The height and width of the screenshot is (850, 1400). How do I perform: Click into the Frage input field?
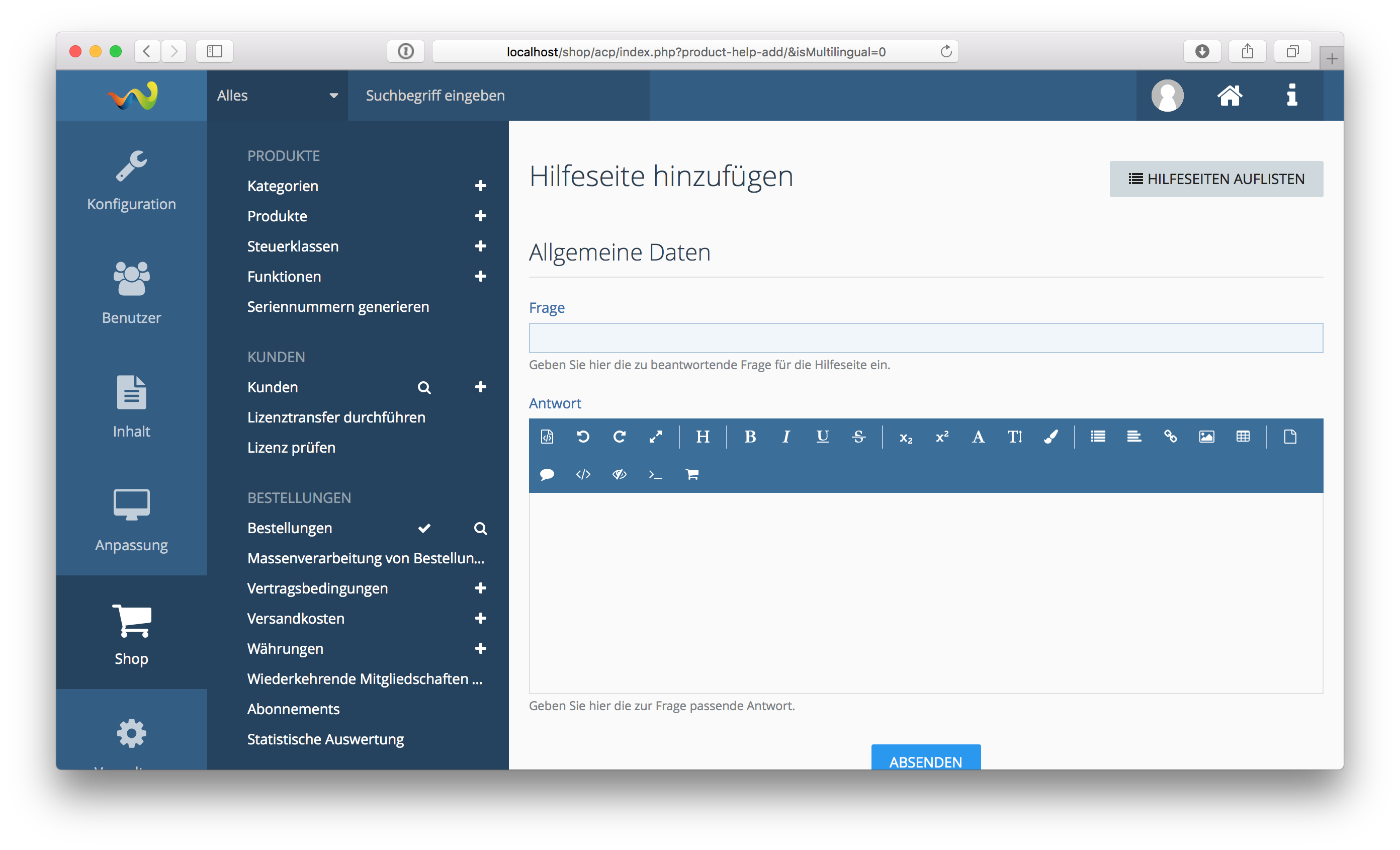(925, 338)
